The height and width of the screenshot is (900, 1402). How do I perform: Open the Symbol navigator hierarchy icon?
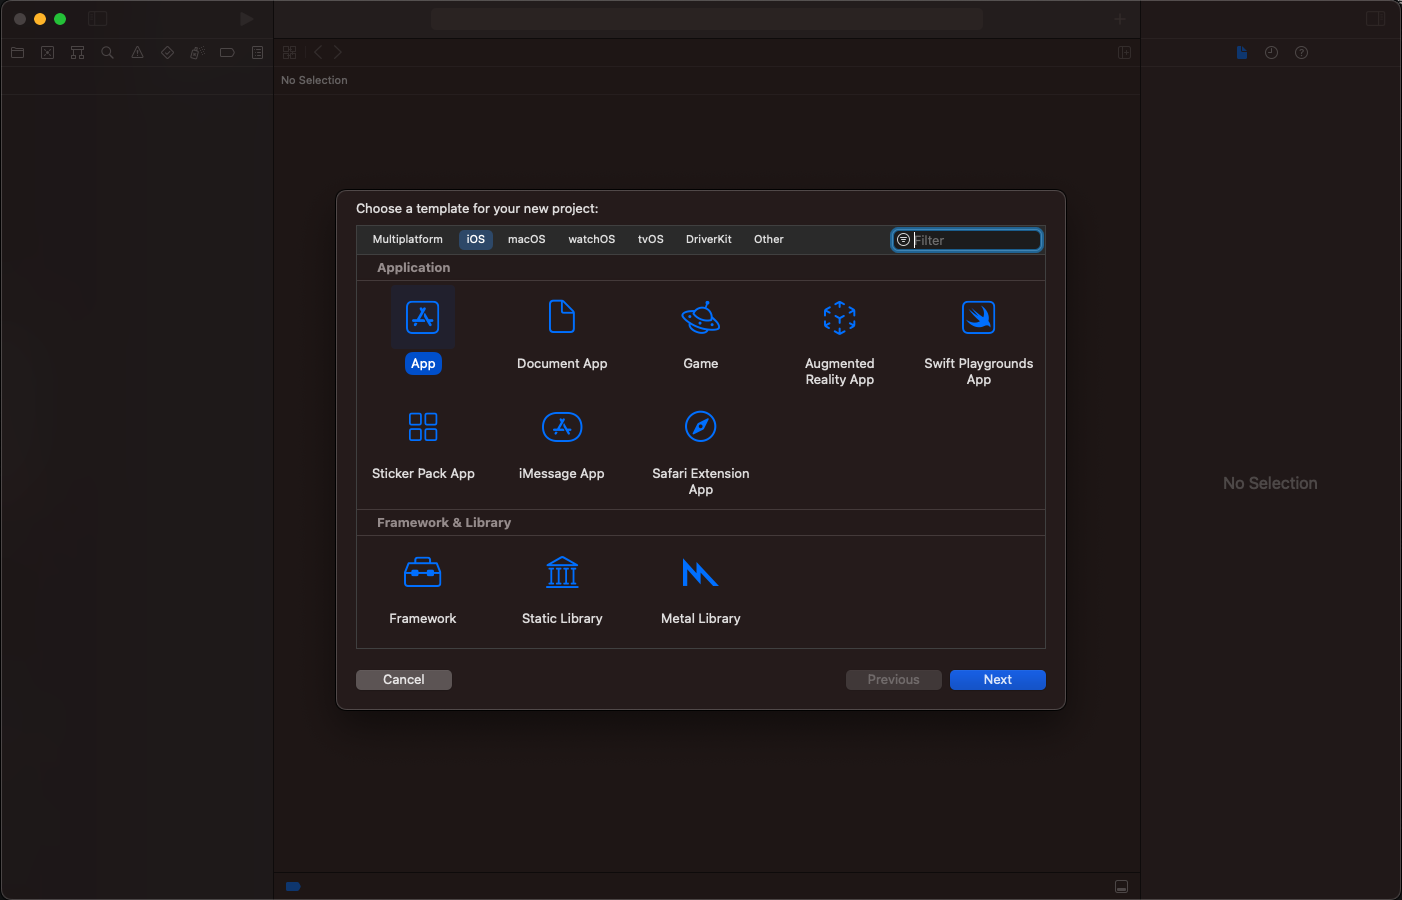(78, 53)
